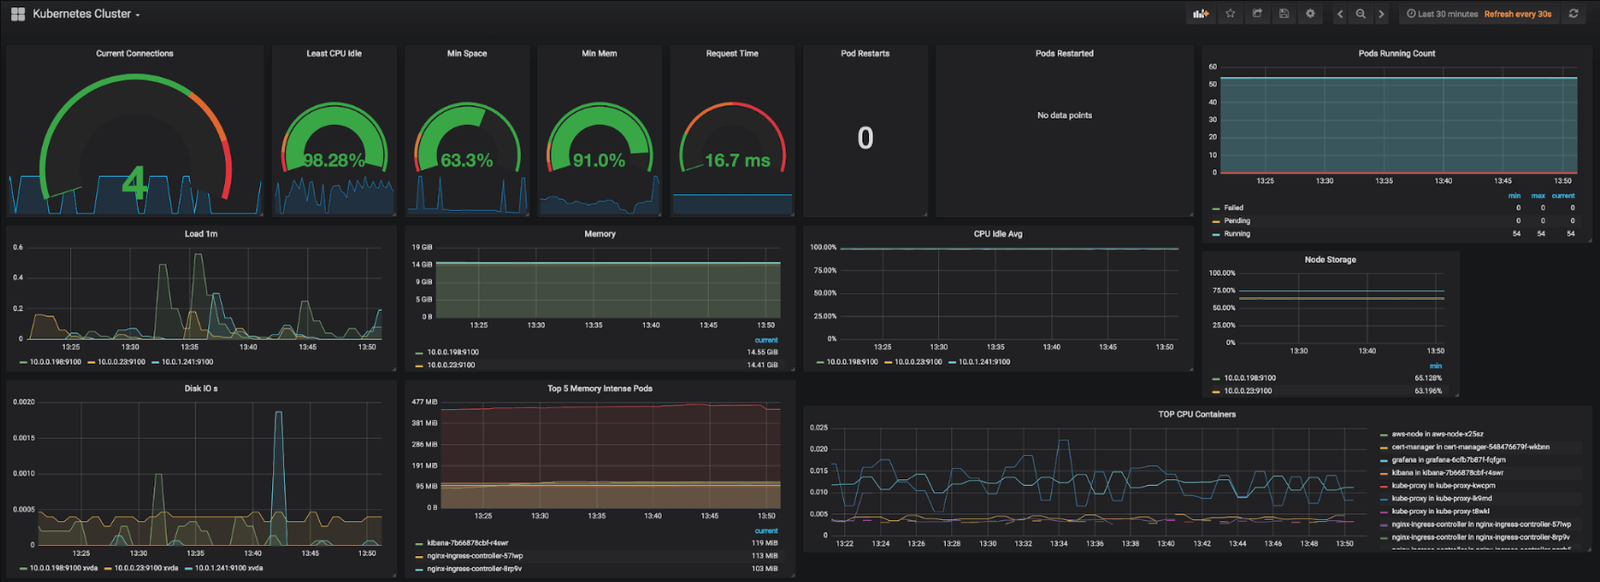Shift time range backward with left arrow
Screen dimensions: 1600x582
point(1340,14)
